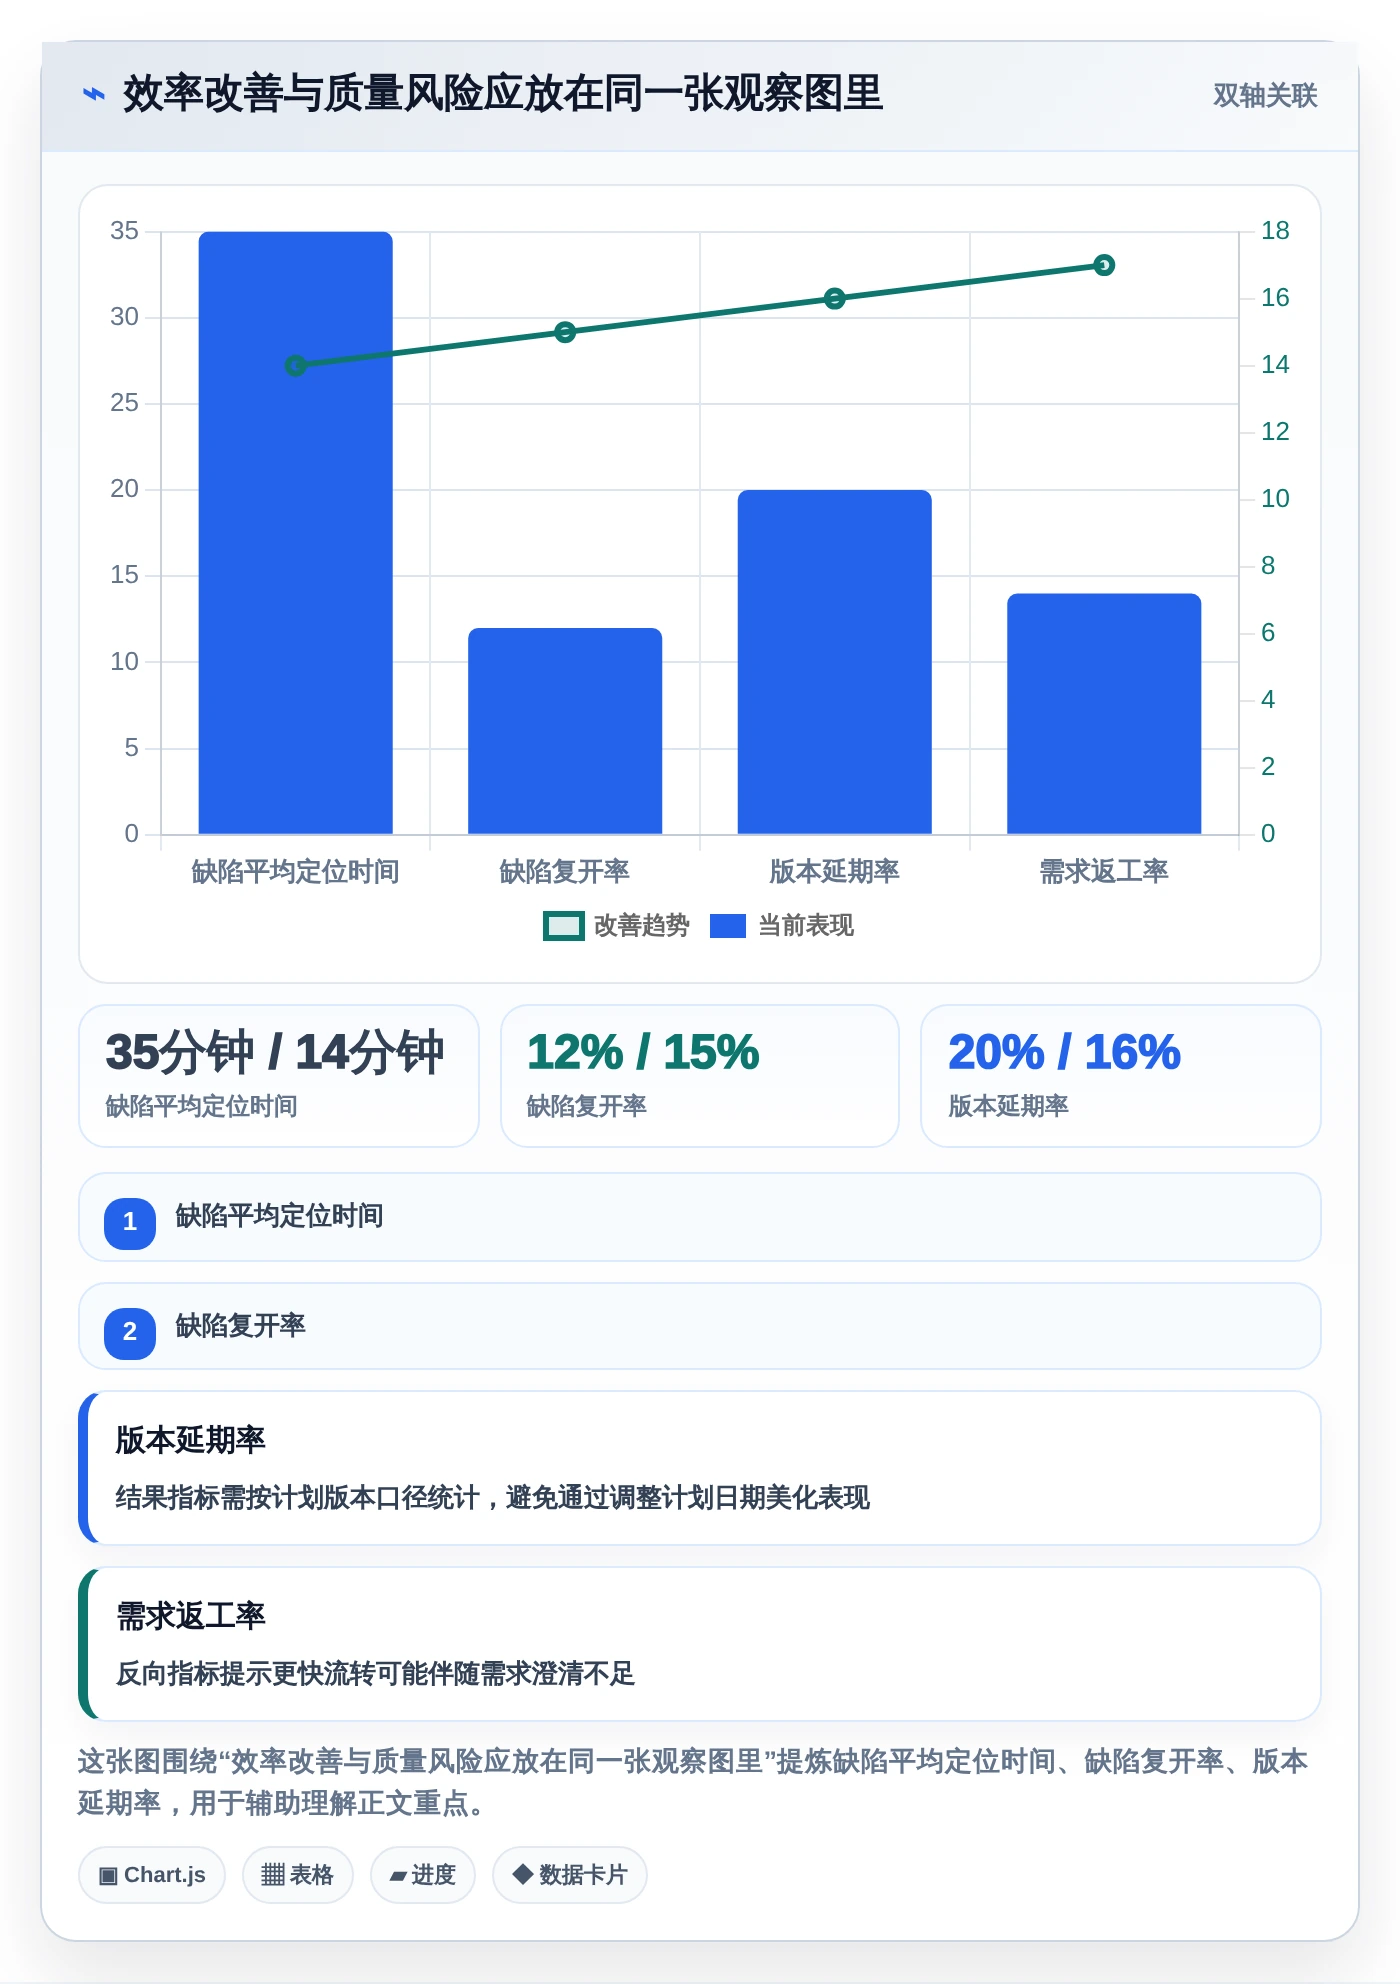Screen dimensions: 1400x1984
Task: Select the 20% / 16% data card
Action: tap(1121, 1076)
